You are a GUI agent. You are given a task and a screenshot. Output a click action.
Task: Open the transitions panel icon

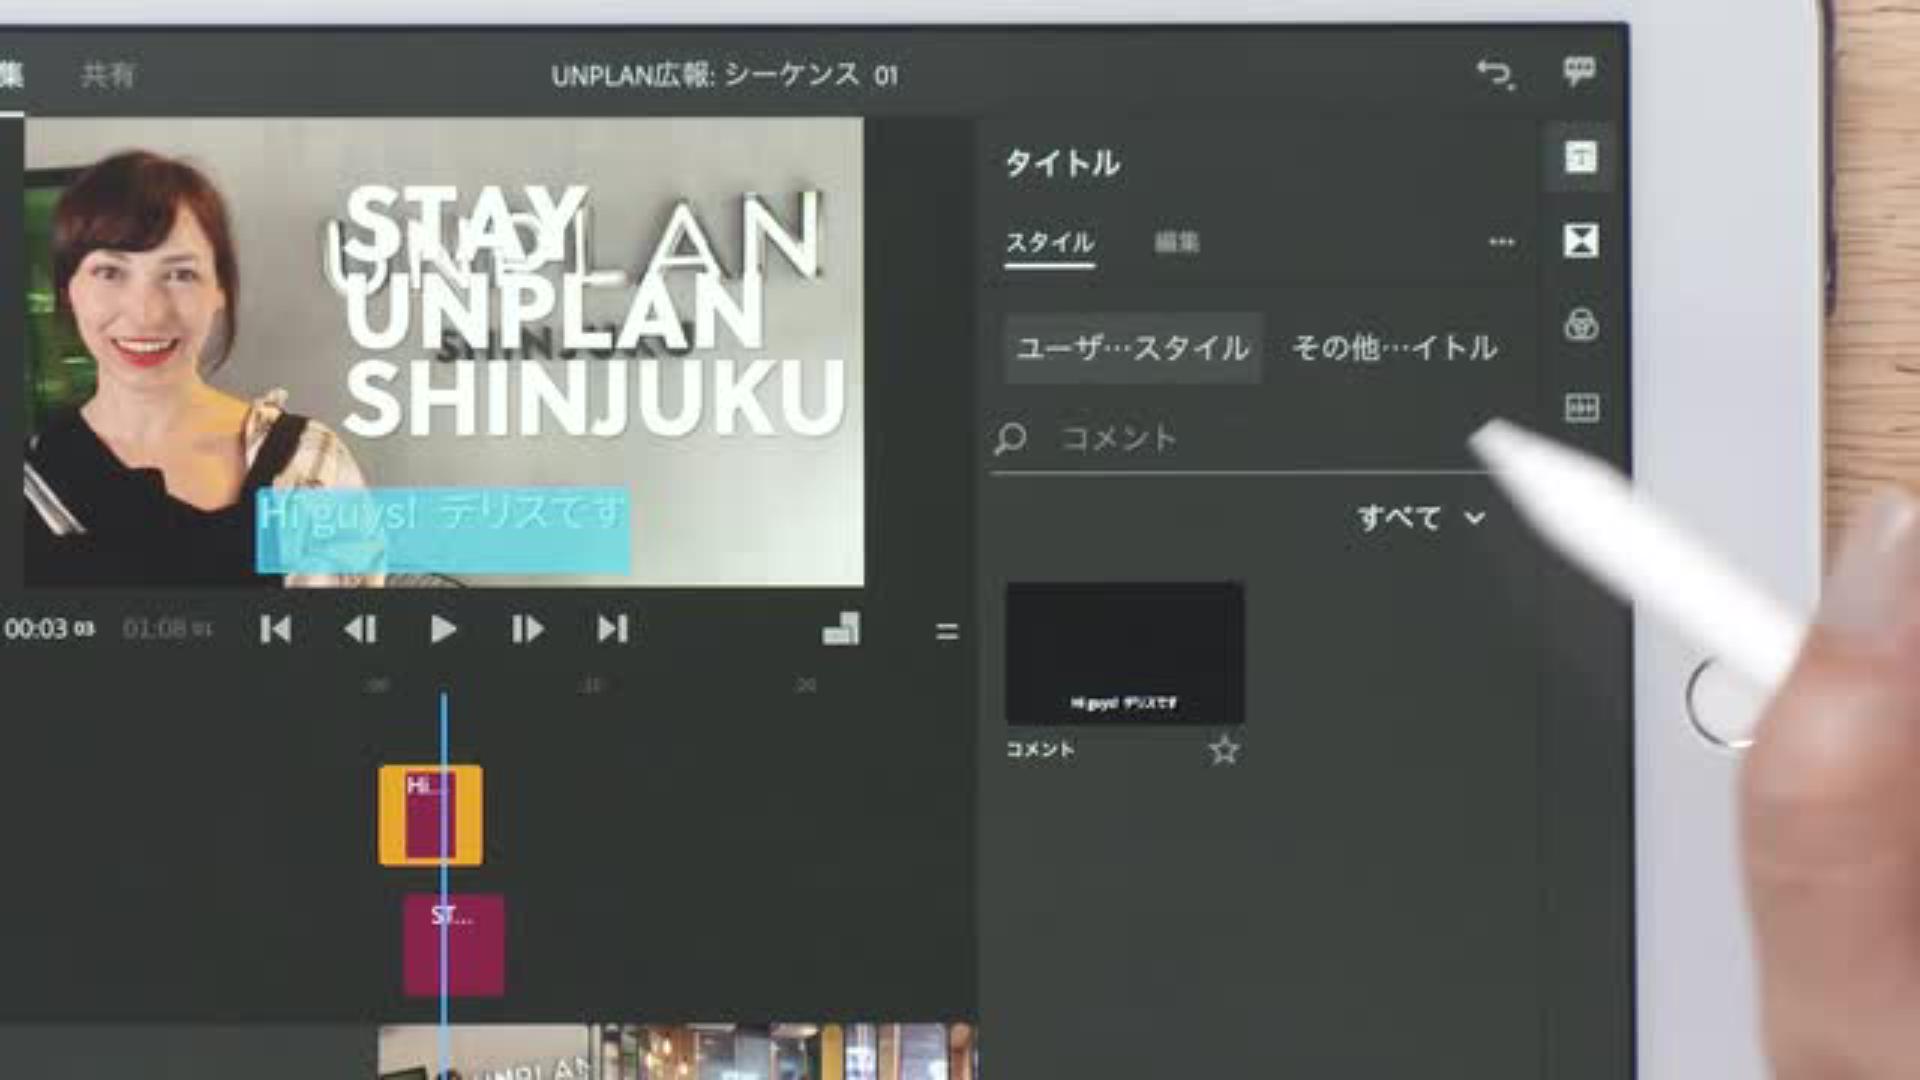tap(1580, 241)
